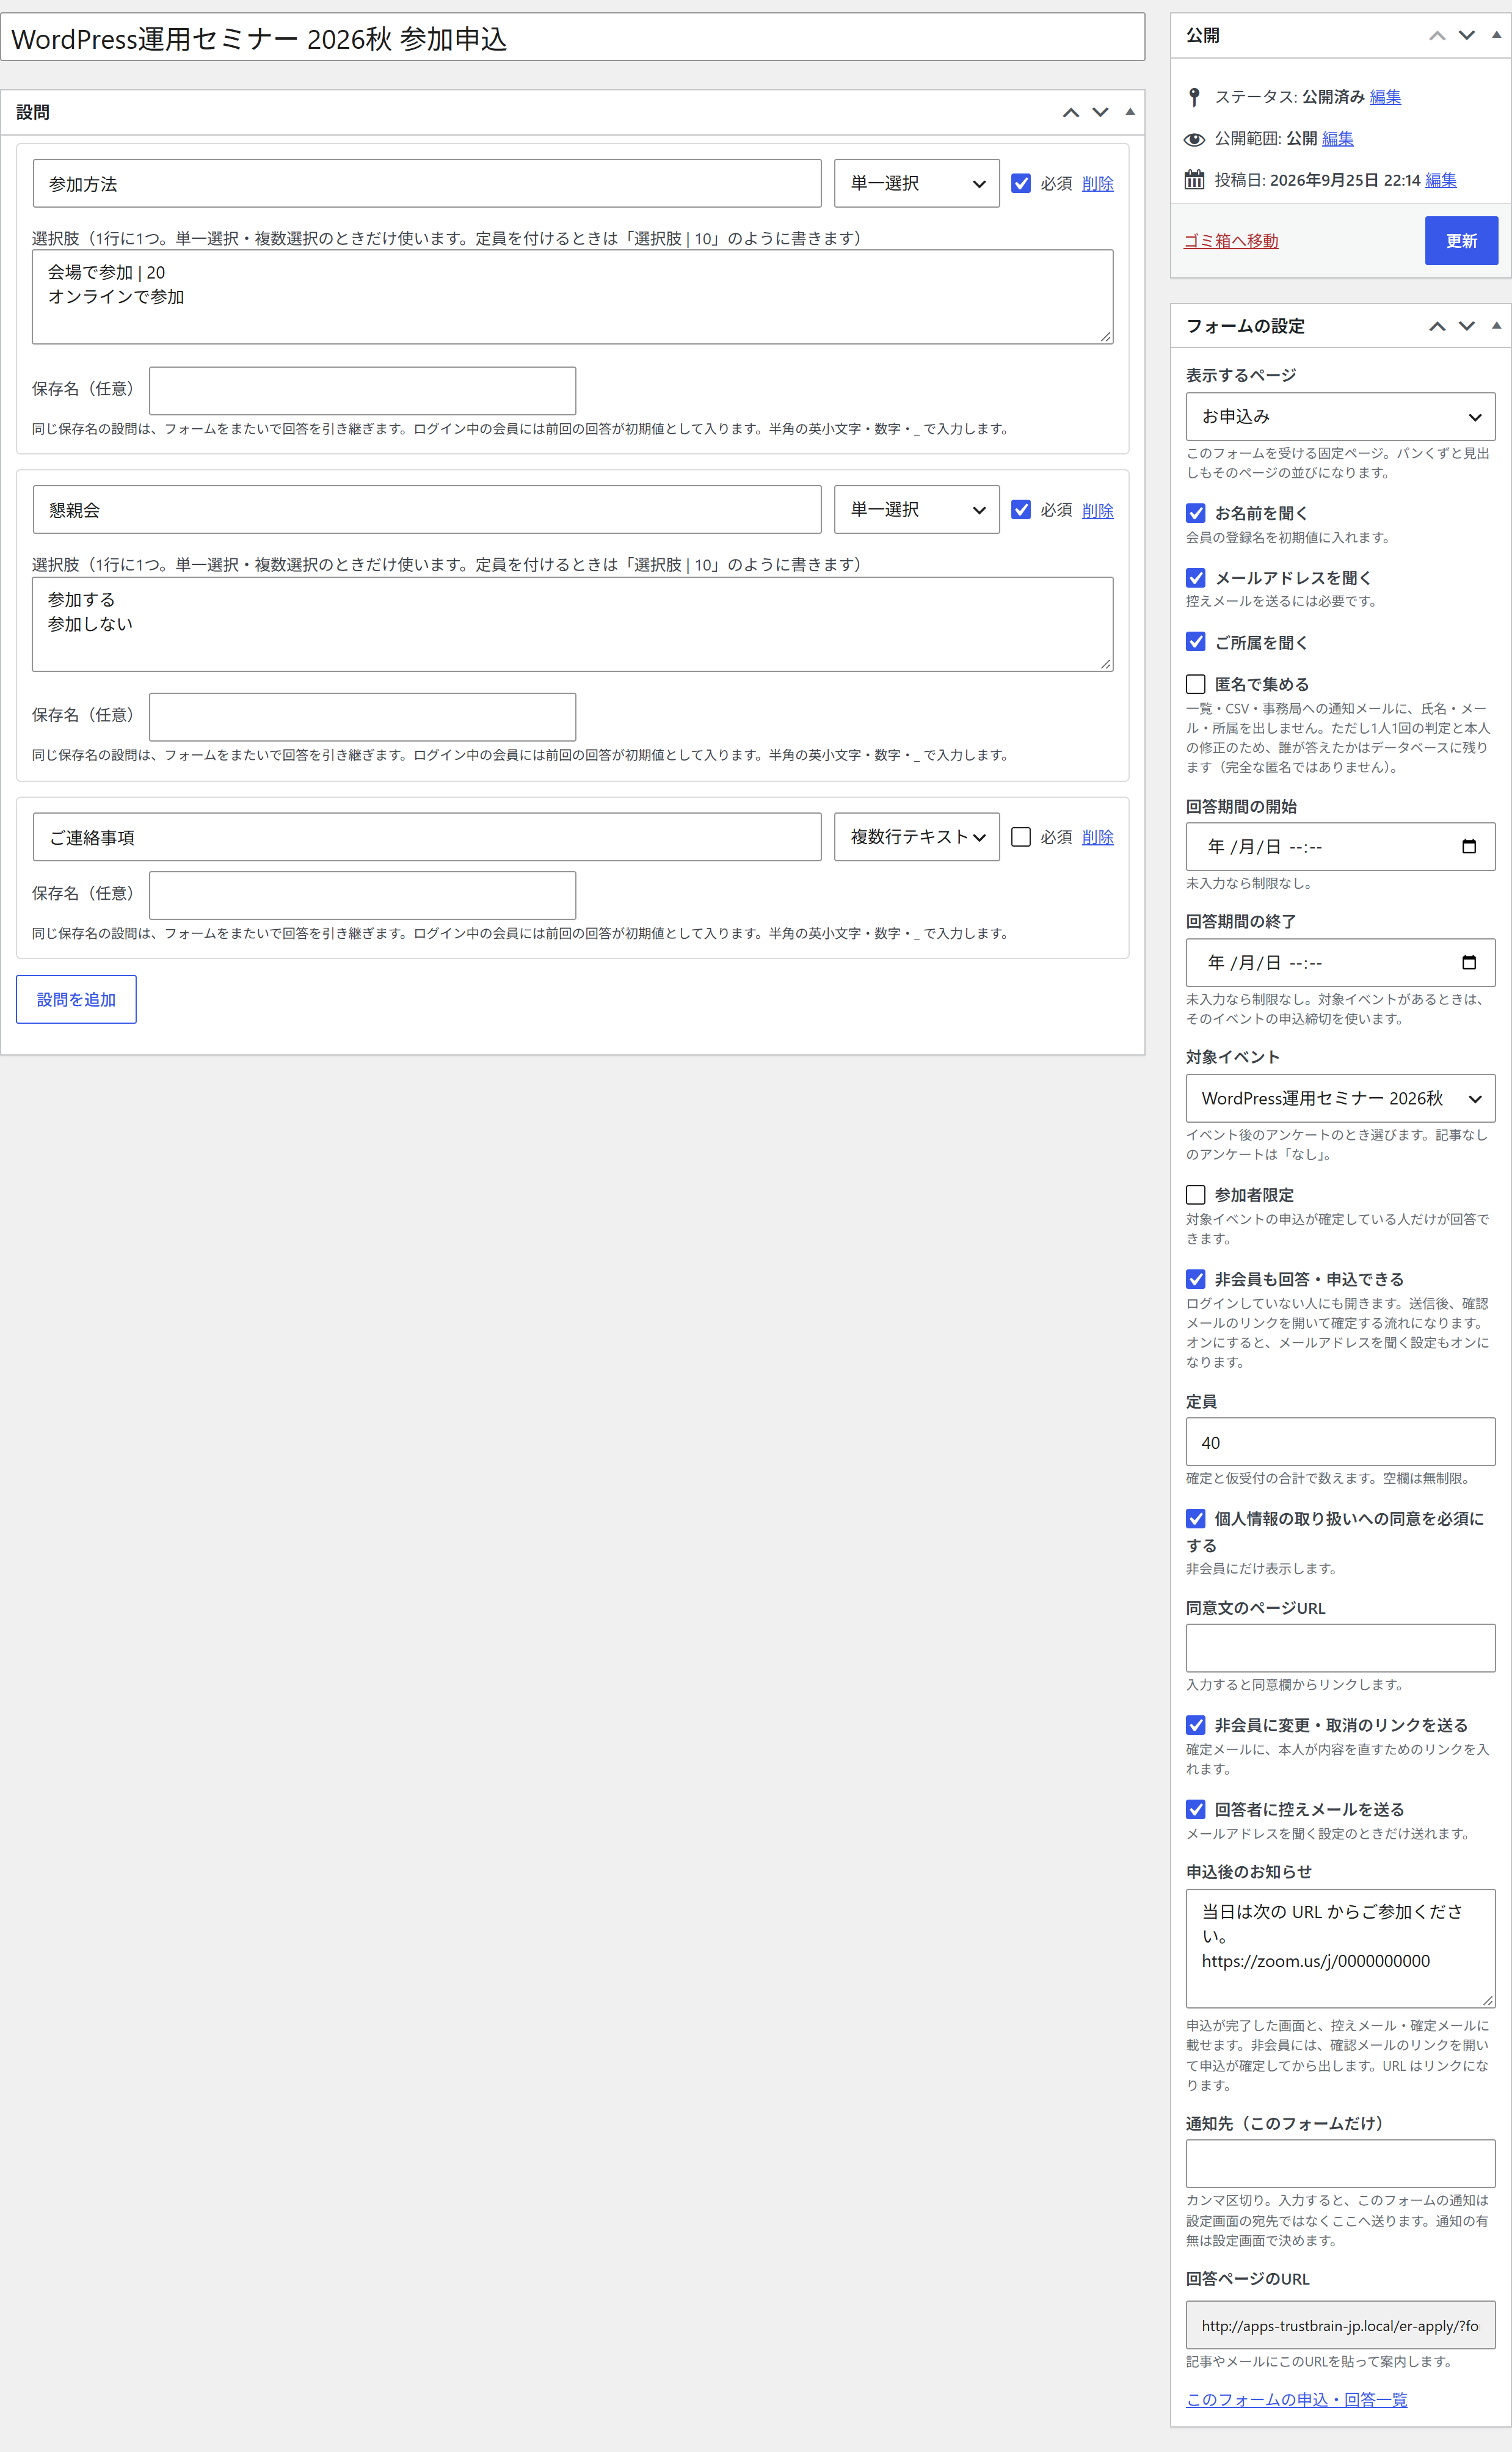
Task: Click the calendar icon beside 投稿日
Action: point(1194,180)
